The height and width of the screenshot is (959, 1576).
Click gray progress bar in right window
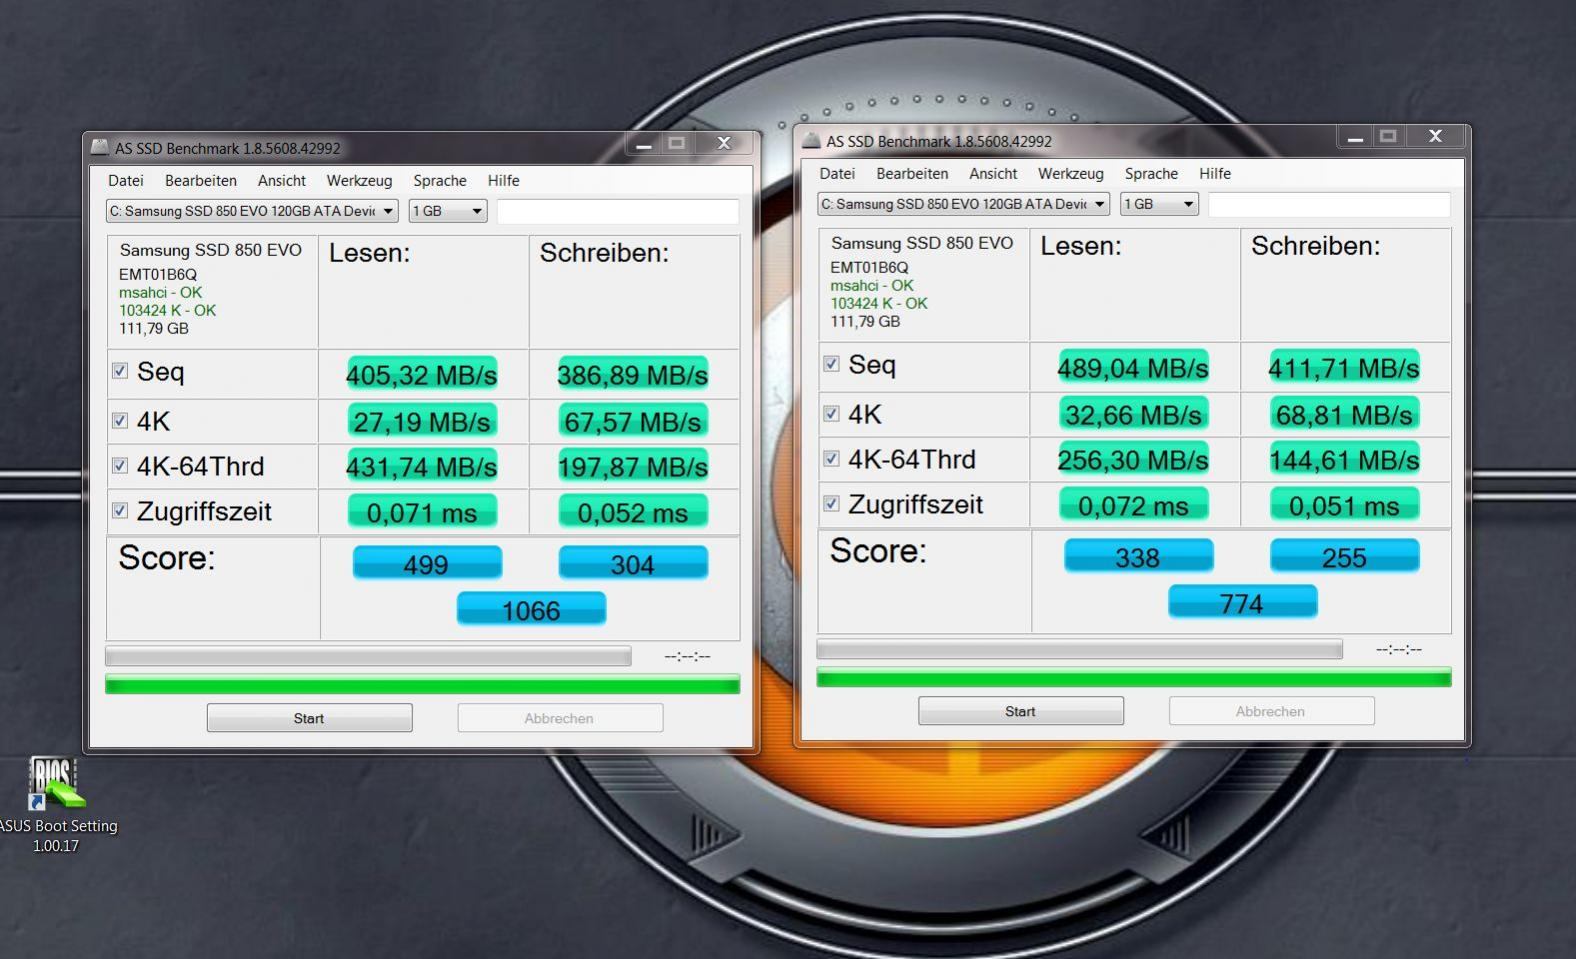coord(1079,649)
